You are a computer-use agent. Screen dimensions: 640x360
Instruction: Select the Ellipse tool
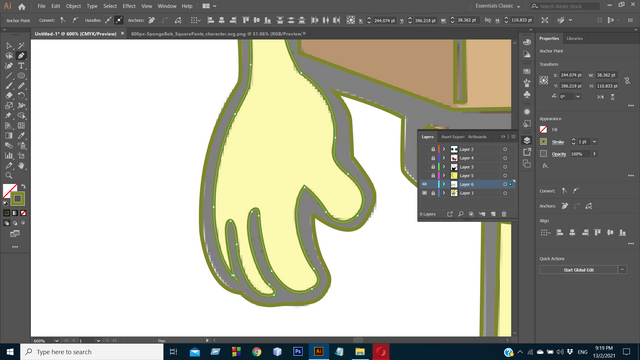click(21, 76)
